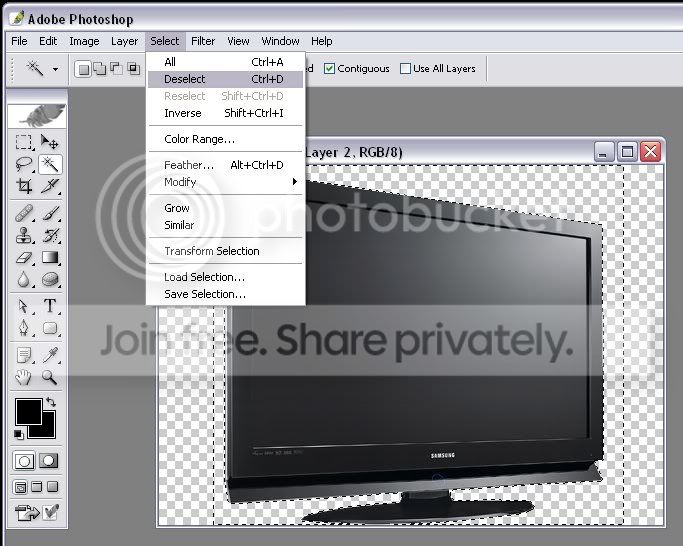
Task: Select the Slice tool
Action: 50,186
